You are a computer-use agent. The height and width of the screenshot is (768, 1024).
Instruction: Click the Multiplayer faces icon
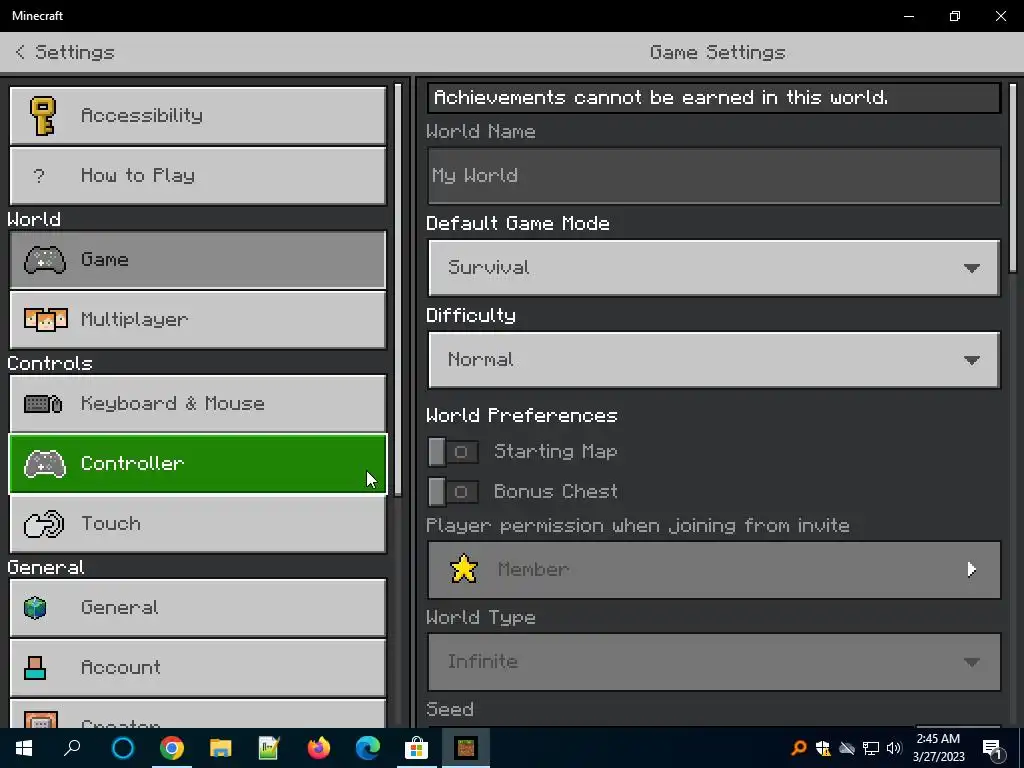(45, 320)
